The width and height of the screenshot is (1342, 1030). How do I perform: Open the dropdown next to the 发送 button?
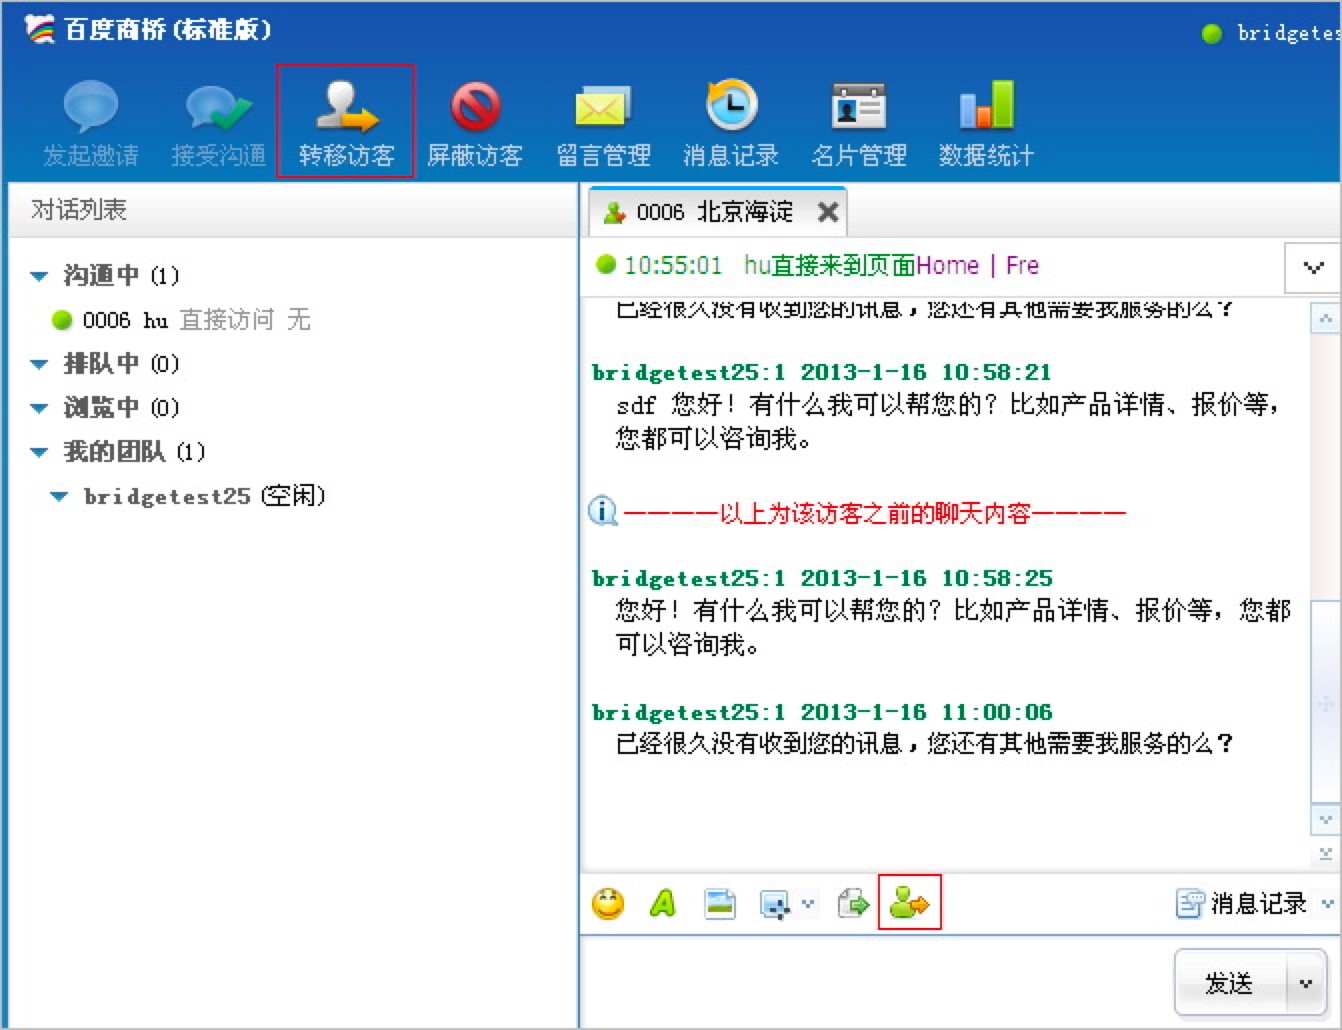1306,982
